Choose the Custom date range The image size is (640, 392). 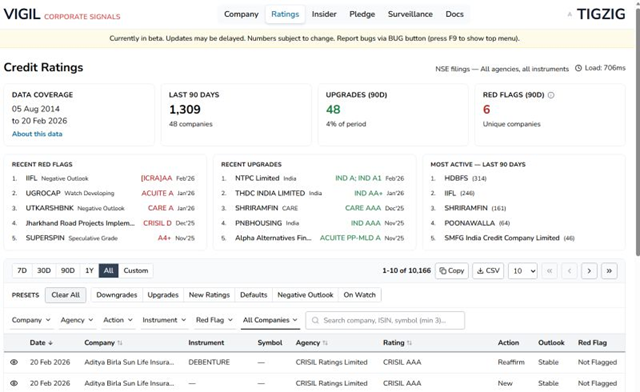point(136,271)
